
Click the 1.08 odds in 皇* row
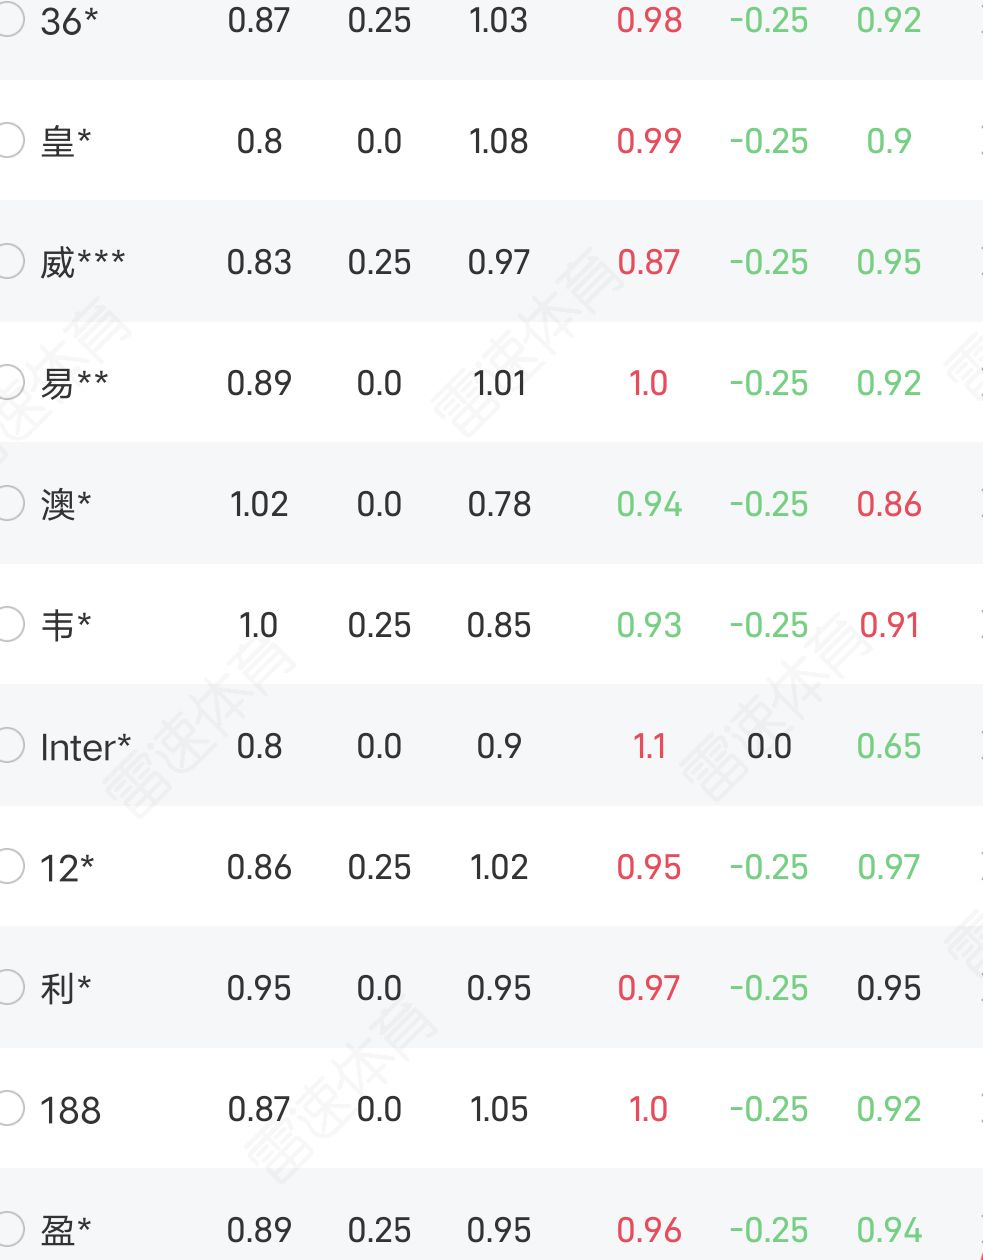coord(498,141)
